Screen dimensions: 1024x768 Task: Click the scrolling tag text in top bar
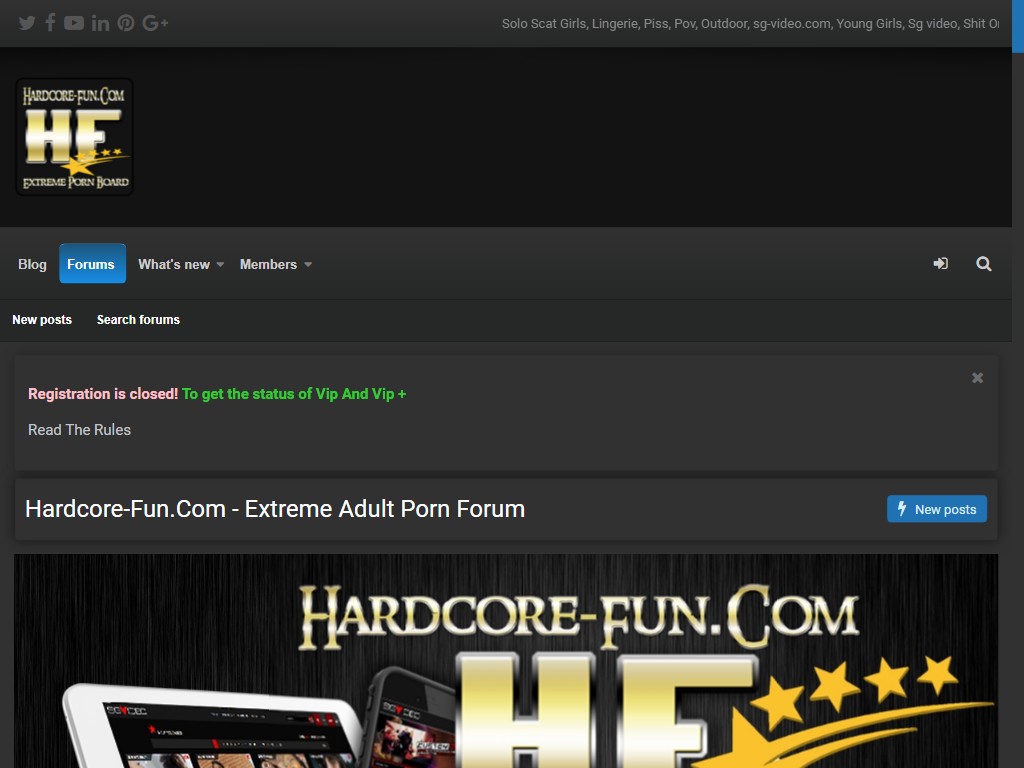point(750,24)
